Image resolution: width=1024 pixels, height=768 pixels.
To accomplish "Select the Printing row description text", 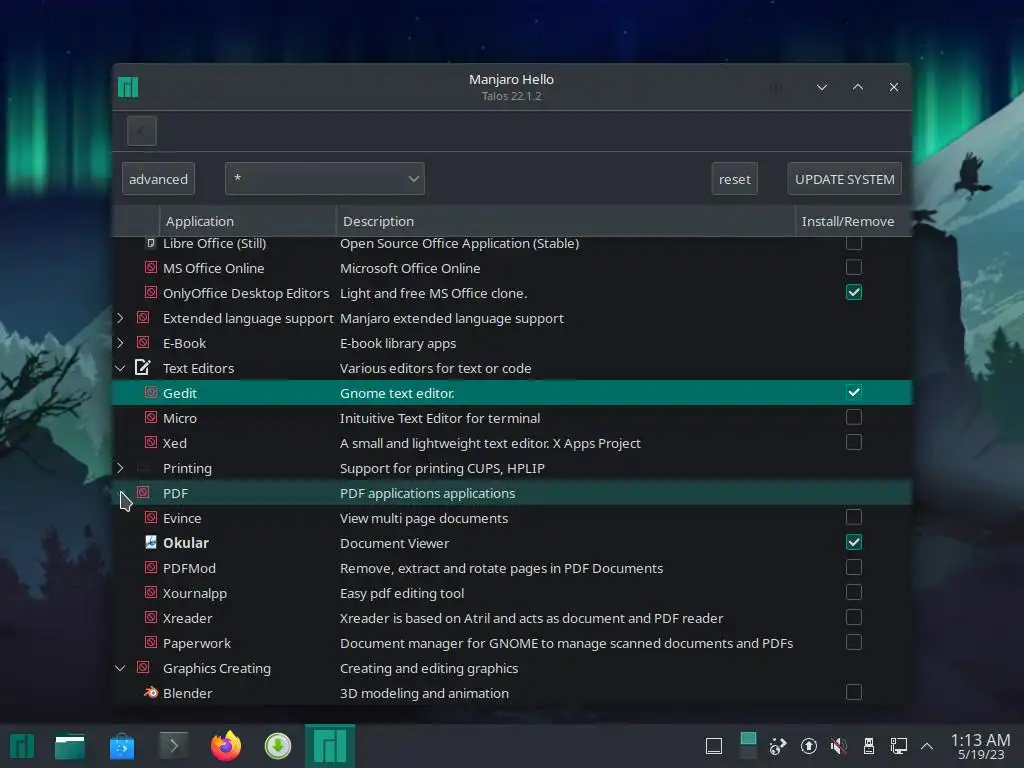I will pyautogui.click(x=442, y=468).
